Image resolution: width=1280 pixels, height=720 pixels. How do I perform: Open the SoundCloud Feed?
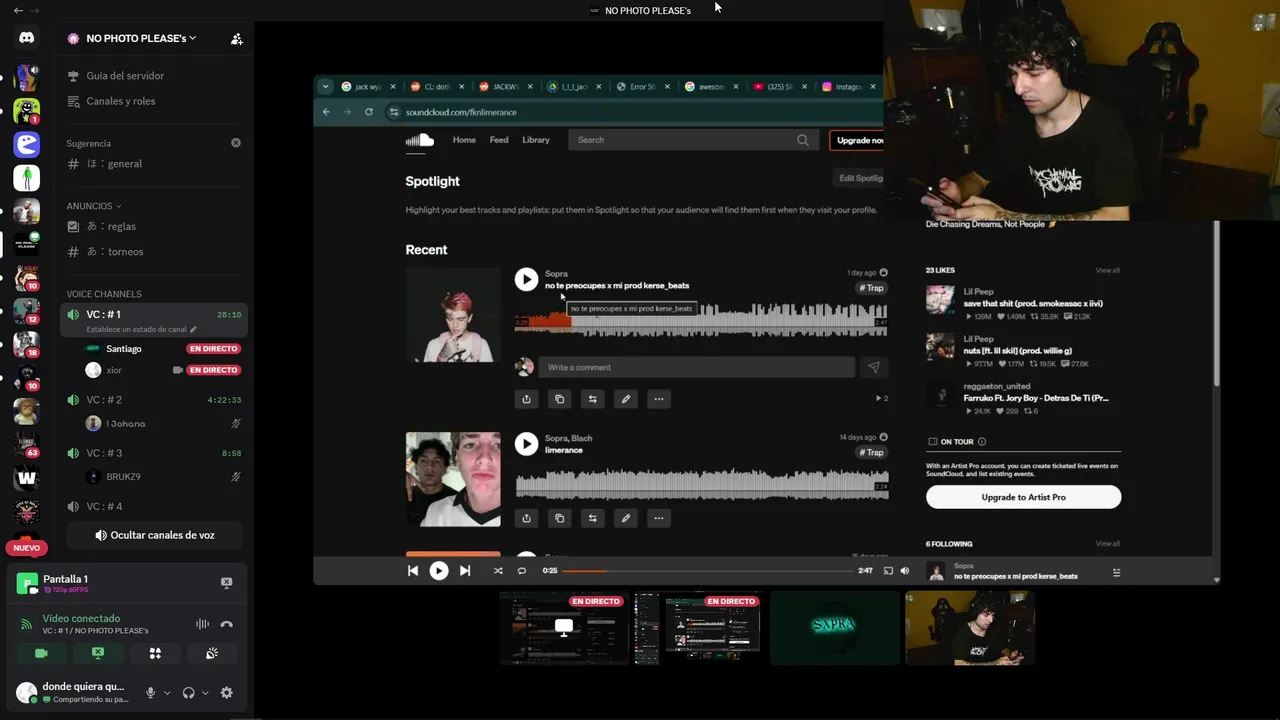(x=499, y=140)
